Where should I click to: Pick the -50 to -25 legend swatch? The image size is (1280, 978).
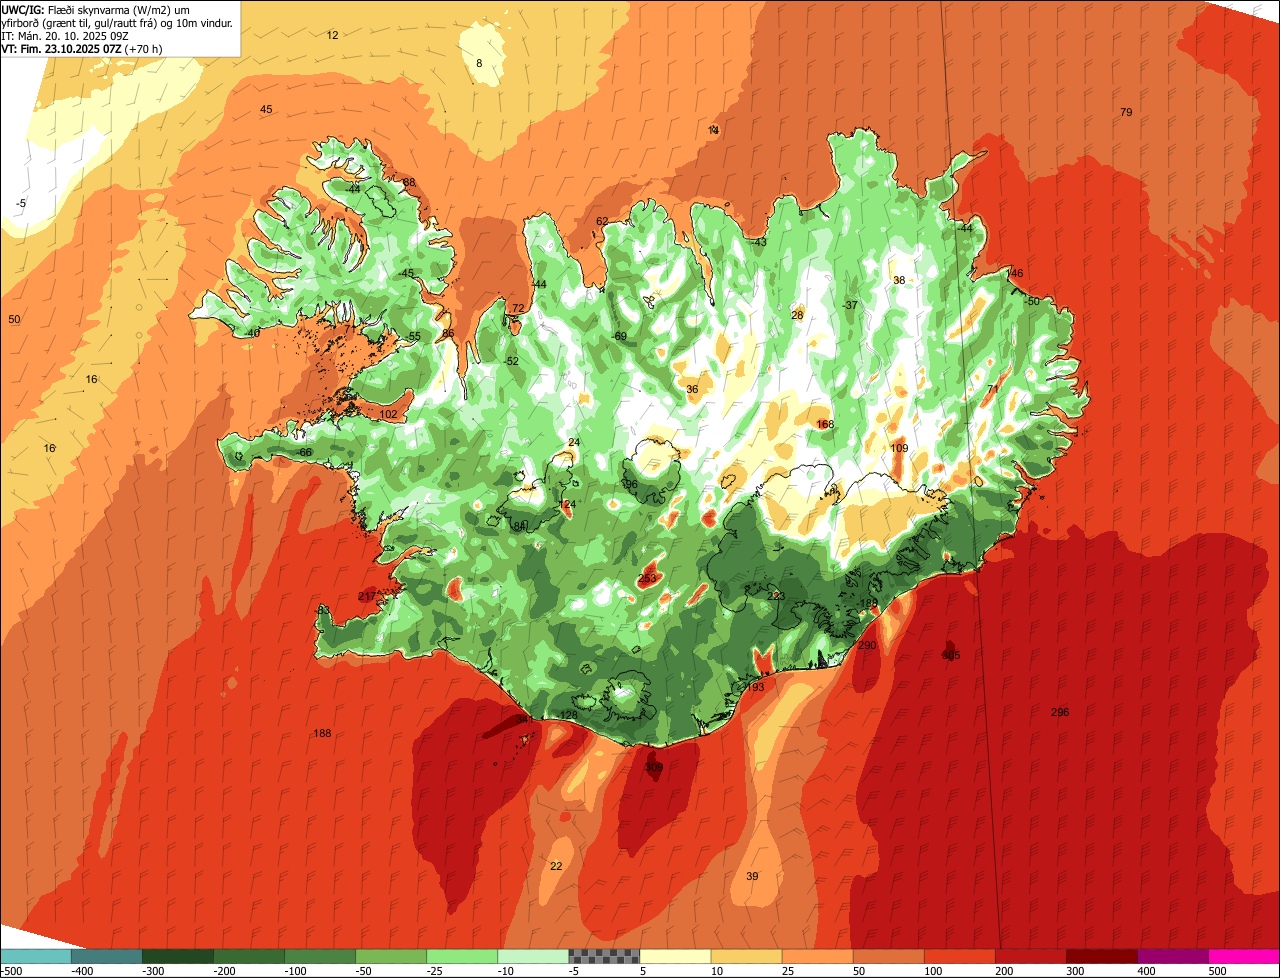coord(390,956)
